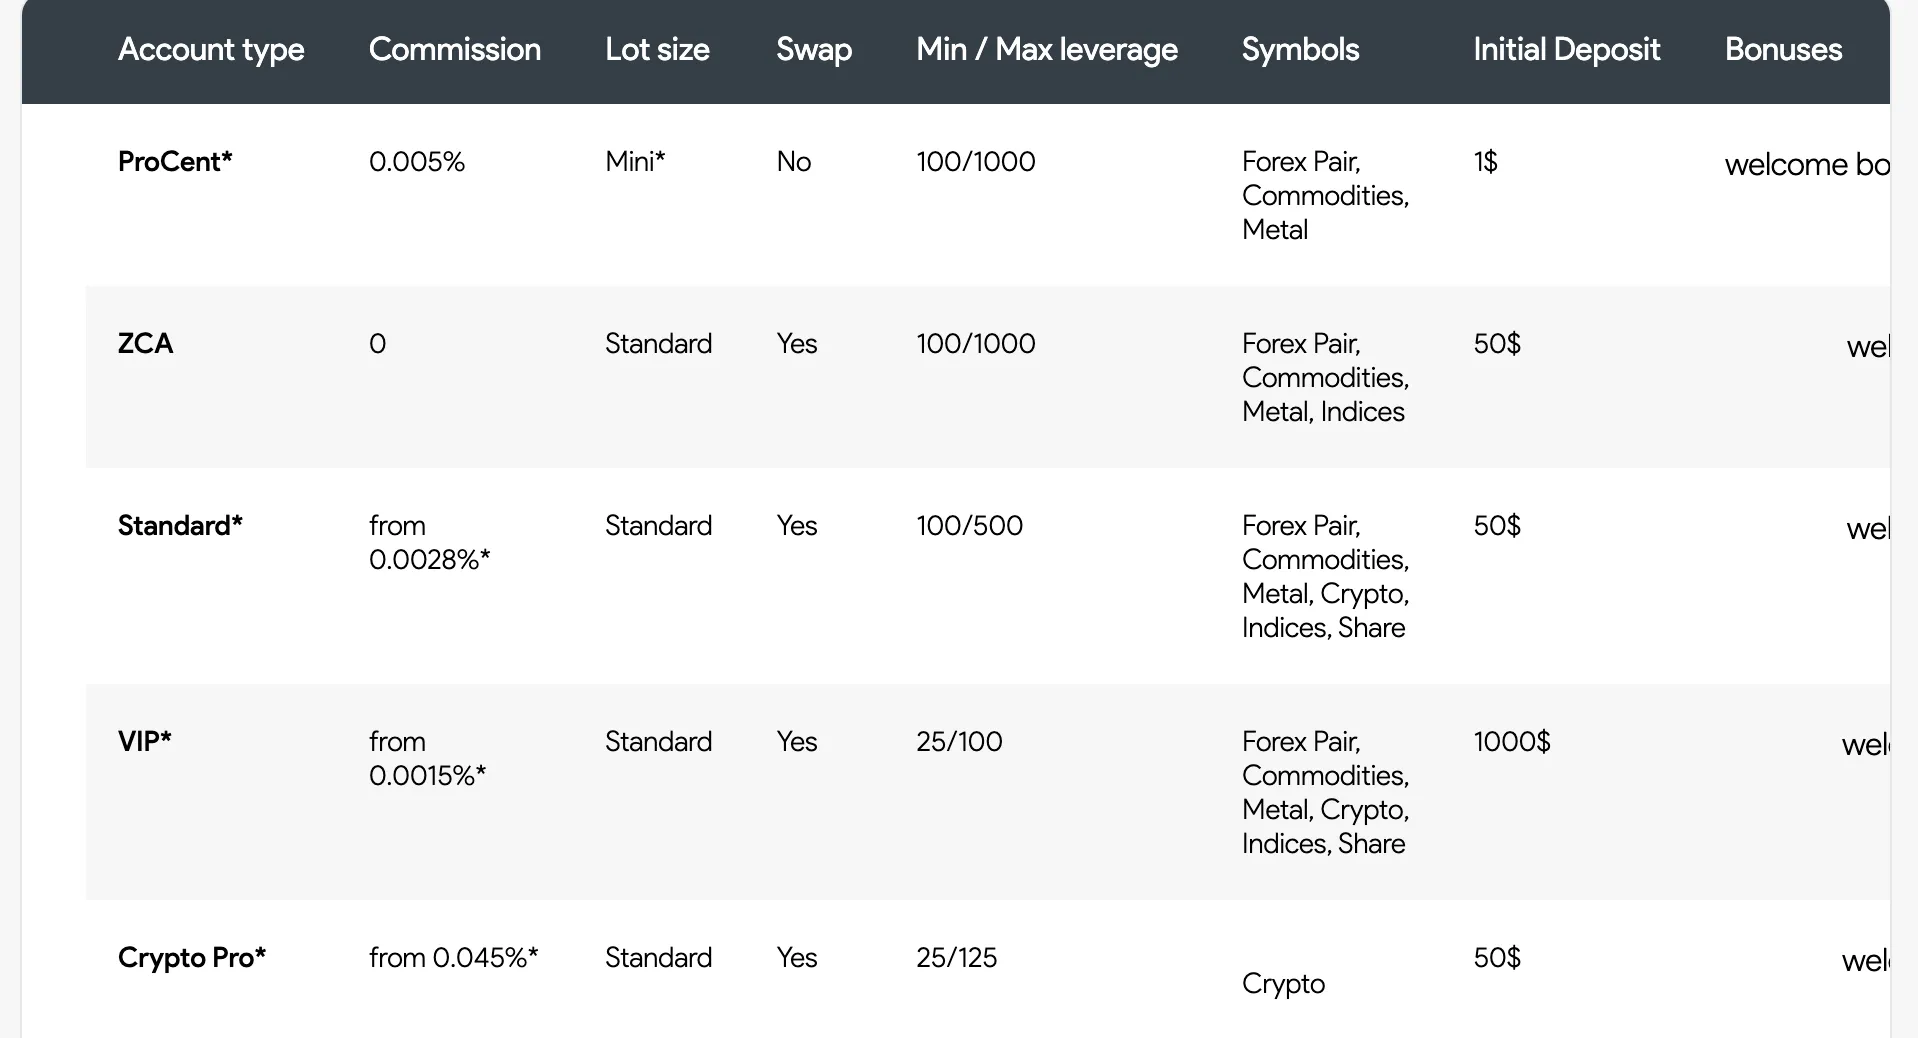Click the 1000$ initial deposit value
The width and height of the screenshot is (1918, 1038).
pyautogui.click(x=1512, y=741)
